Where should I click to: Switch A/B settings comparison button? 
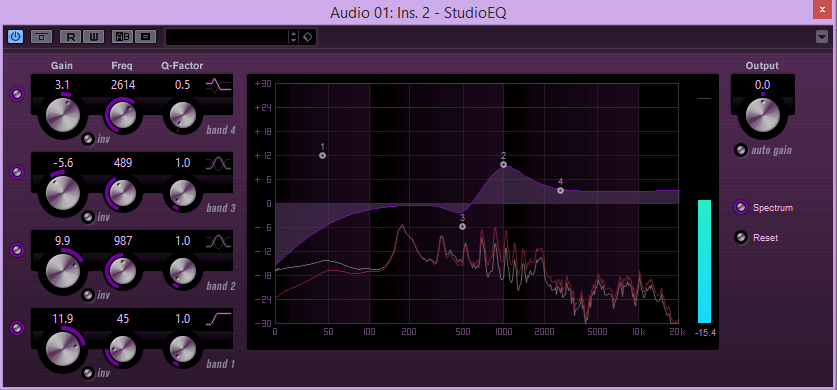coord(122,37)
